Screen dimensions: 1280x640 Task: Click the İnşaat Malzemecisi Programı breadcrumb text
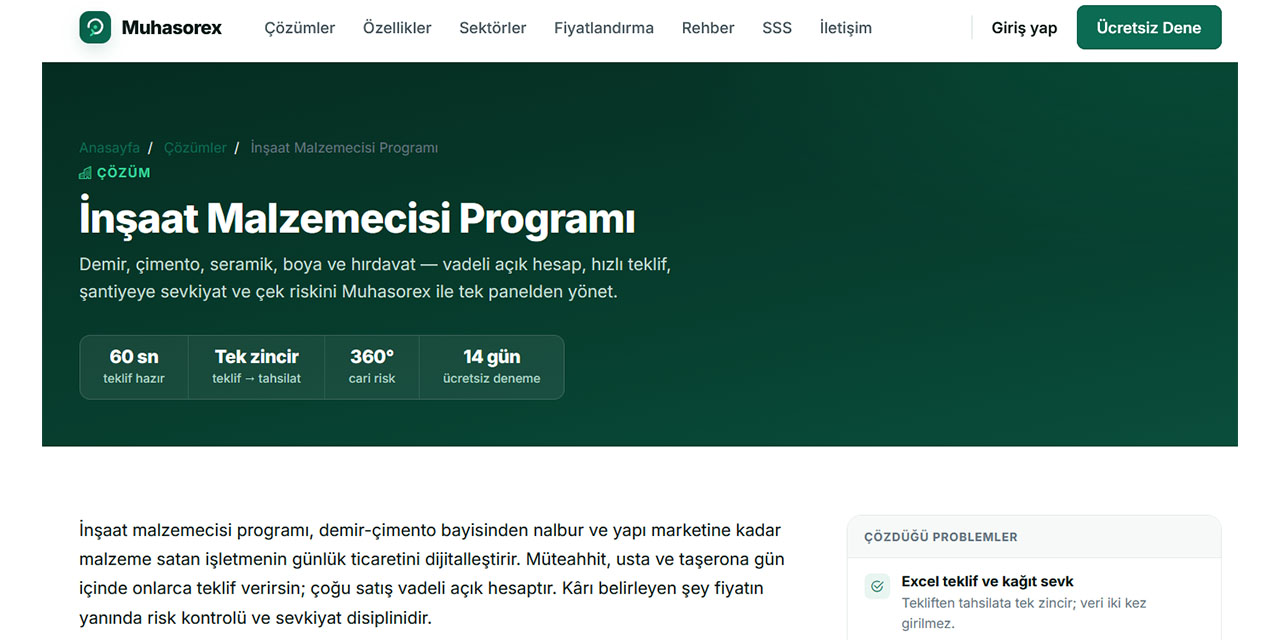point(344,148)
